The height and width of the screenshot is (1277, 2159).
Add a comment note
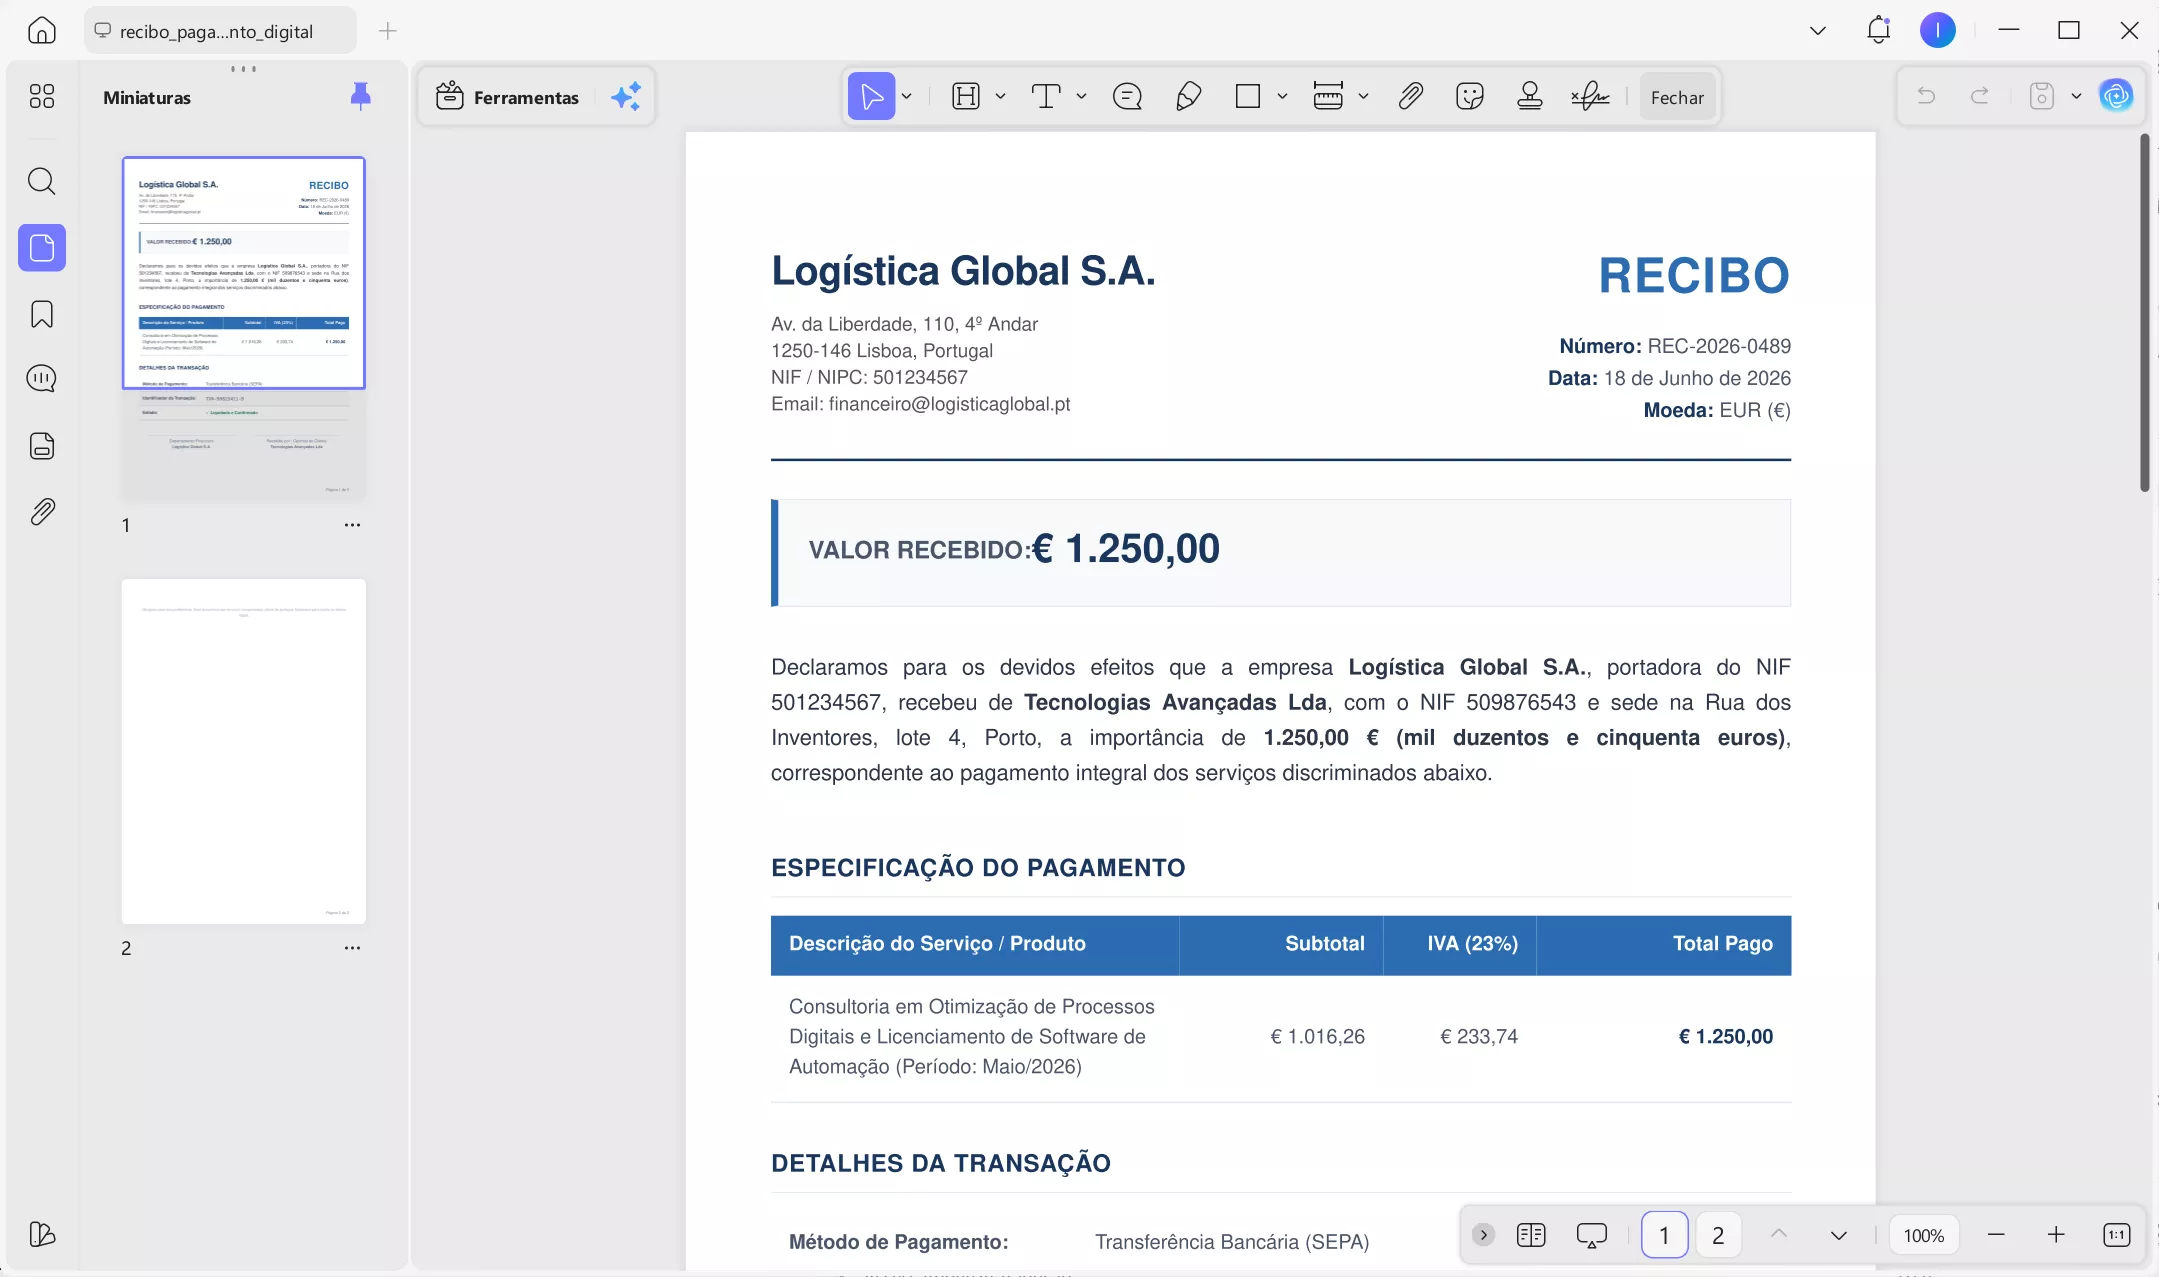coord(1127,96)
